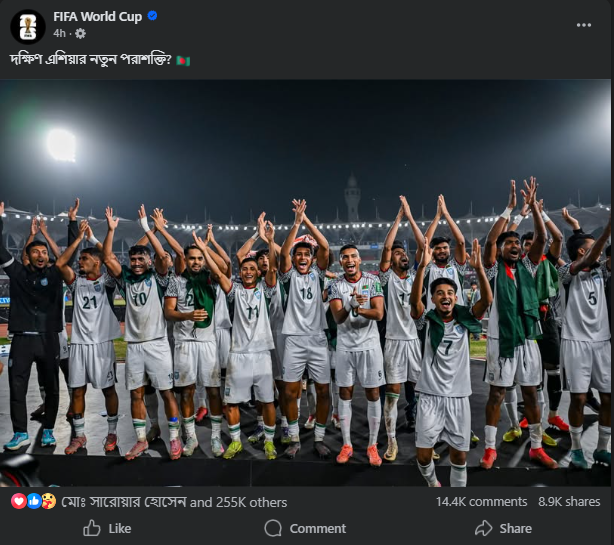Image resolution: width=614 pixels, height=545 pixels.
Task: View the 14.4K comments
Action: click(481, 502)
